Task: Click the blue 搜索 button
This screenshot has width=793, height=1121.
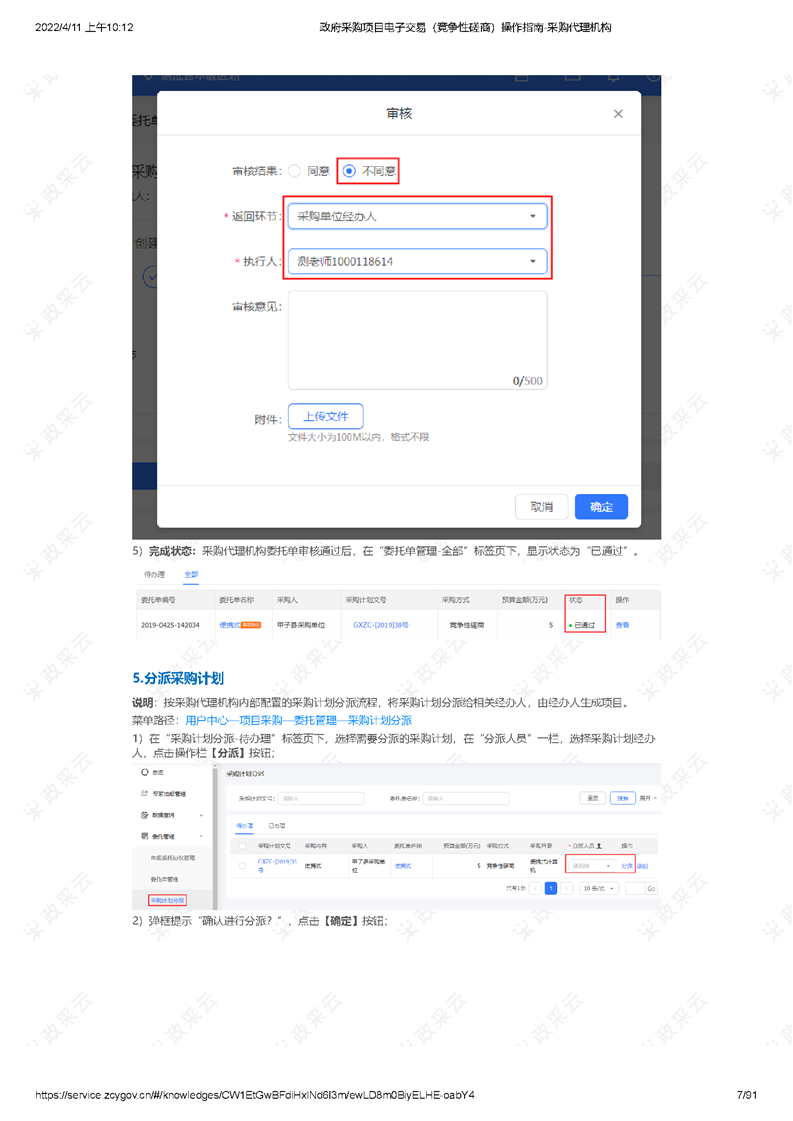Action: [x=622, y=798]
